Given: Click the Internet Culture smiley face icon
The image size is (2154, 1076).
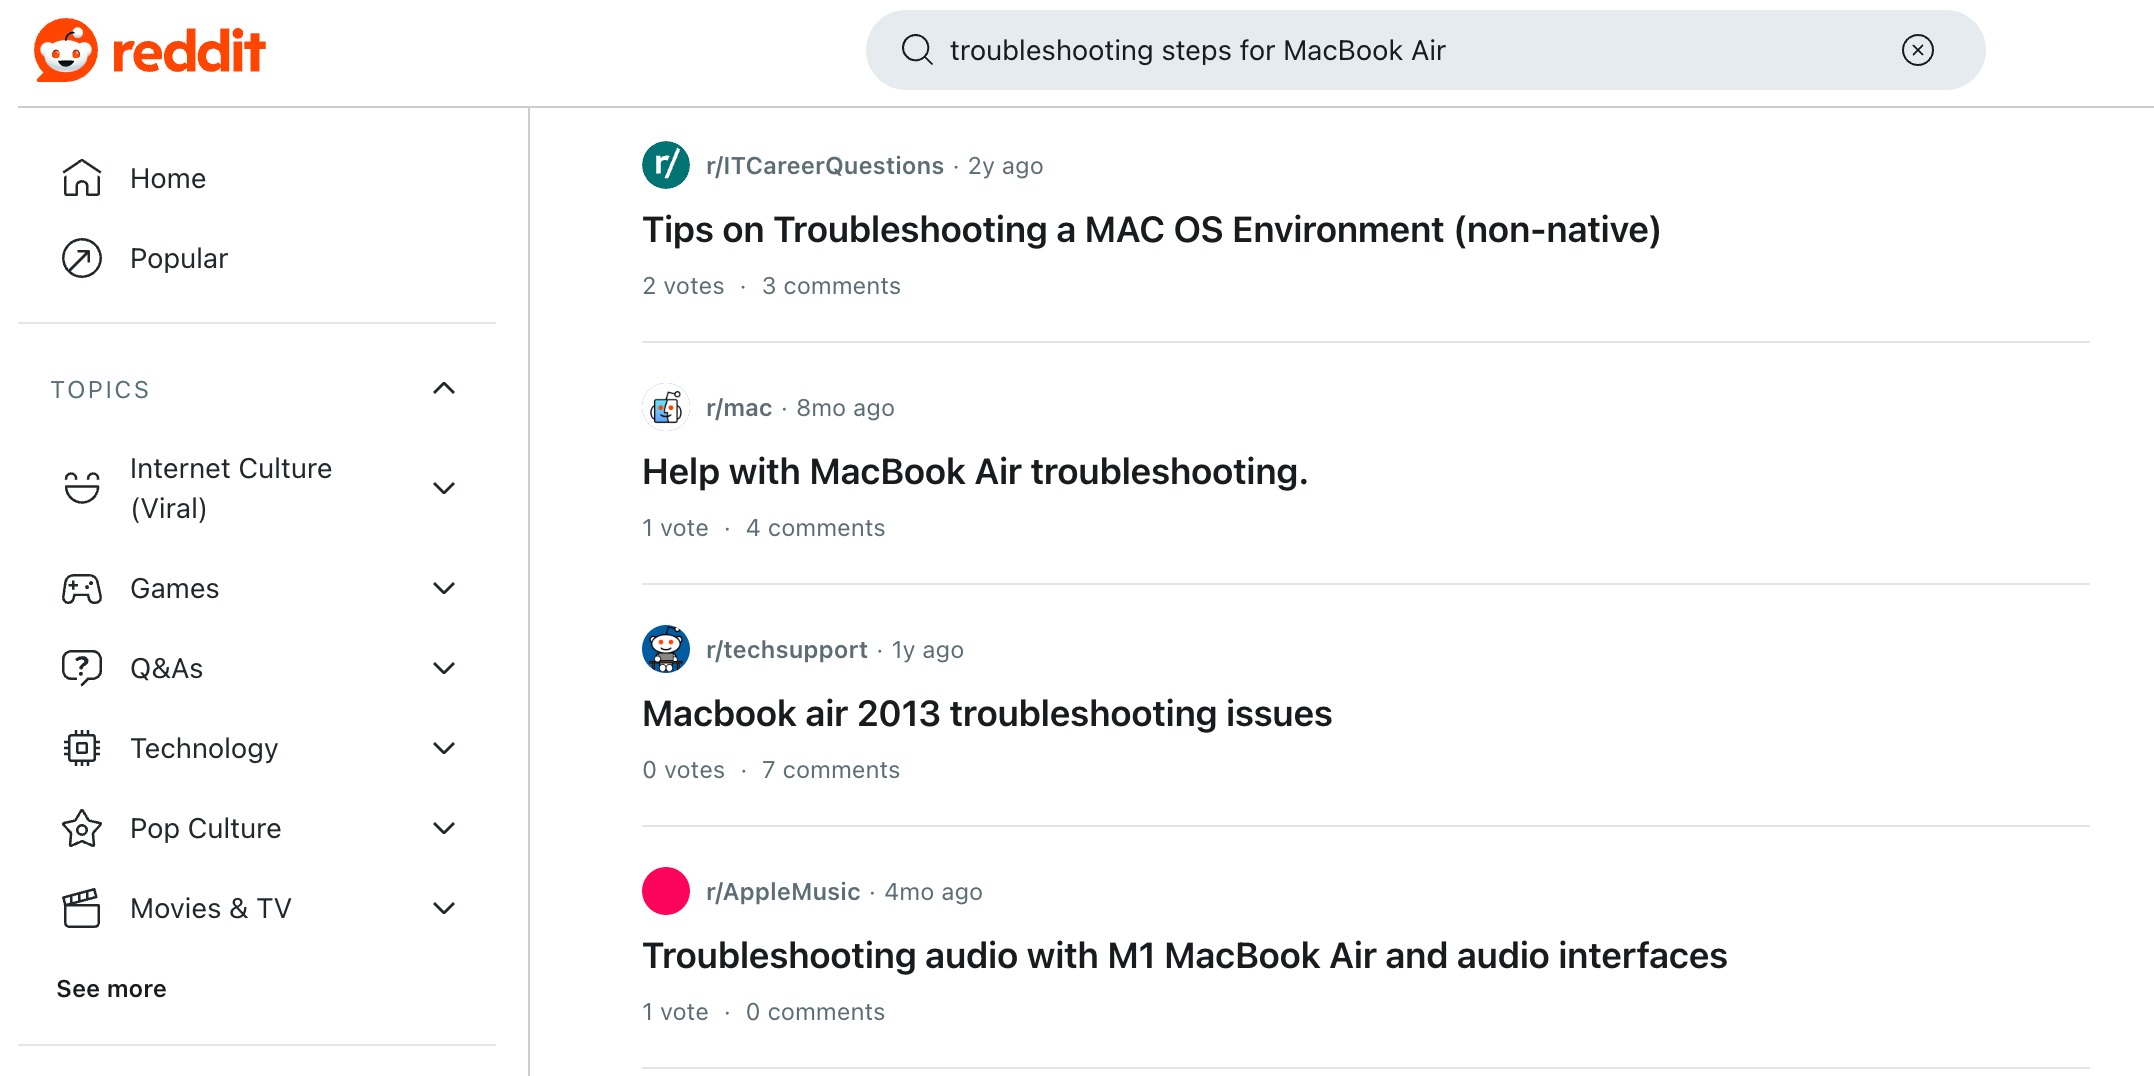Looking at the screenshot, I should [x=82, y=488].
